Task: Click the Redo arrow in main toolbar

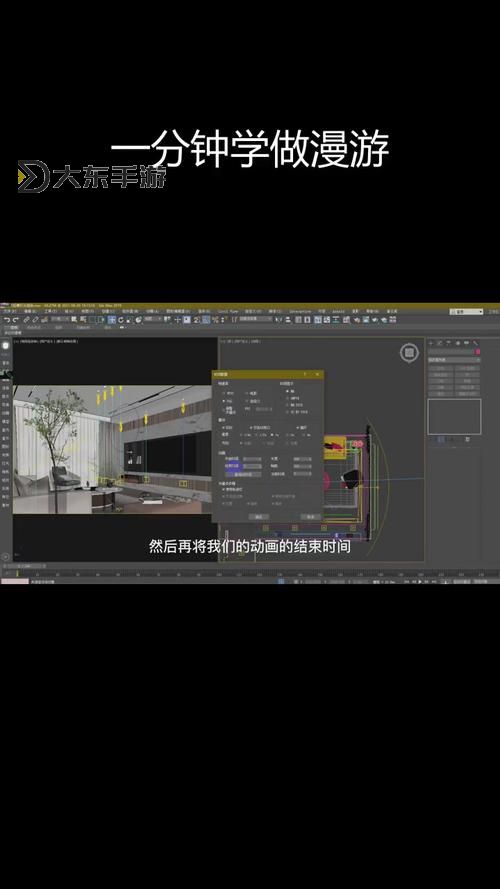Action: point(15,320)
